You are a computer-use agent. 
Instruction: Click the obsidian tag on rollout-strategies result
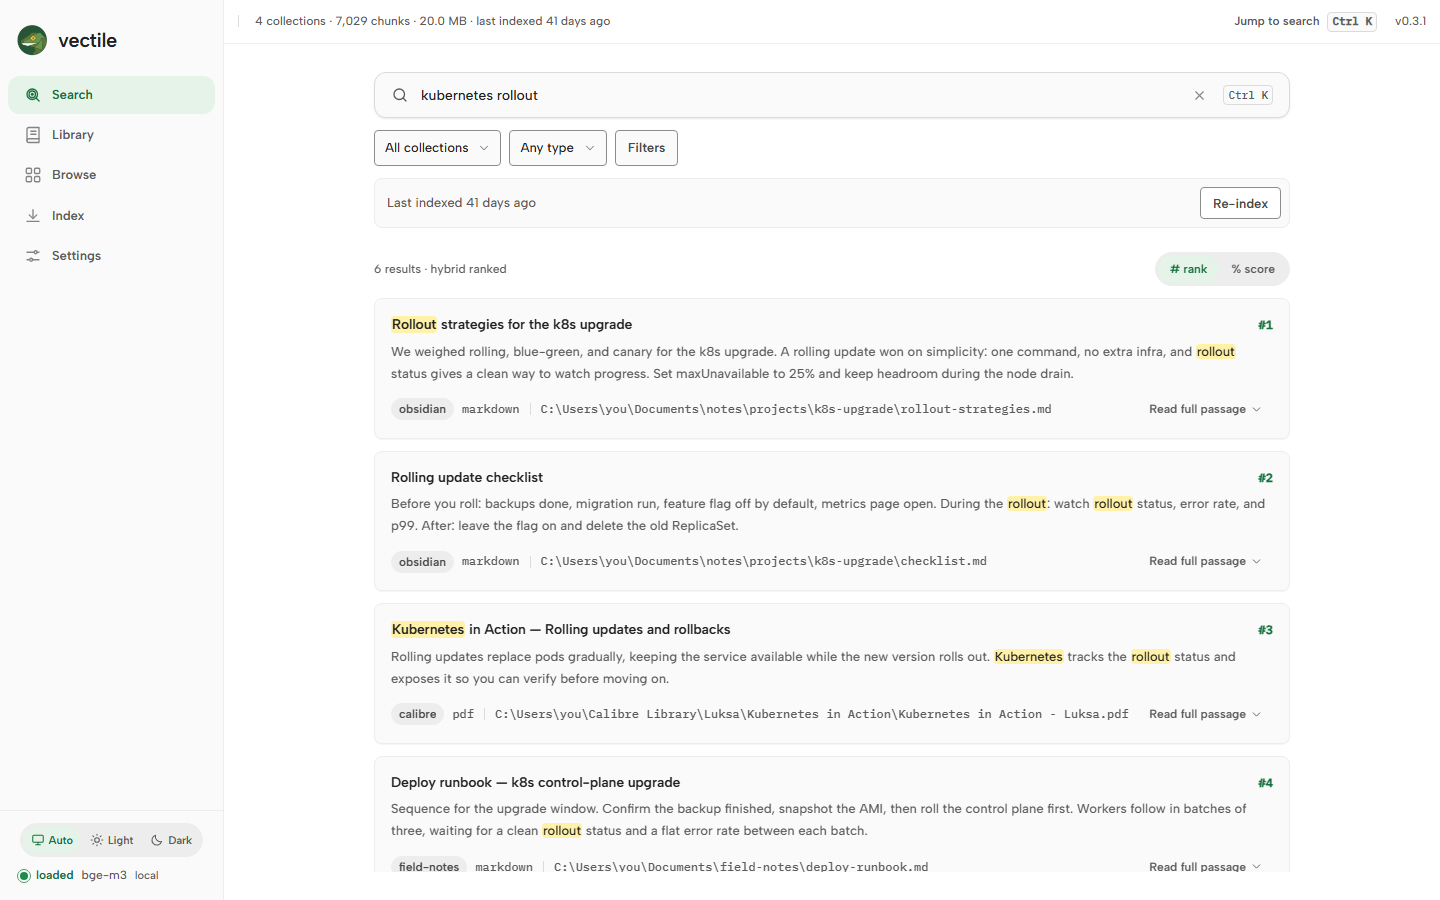pos(422,409)
